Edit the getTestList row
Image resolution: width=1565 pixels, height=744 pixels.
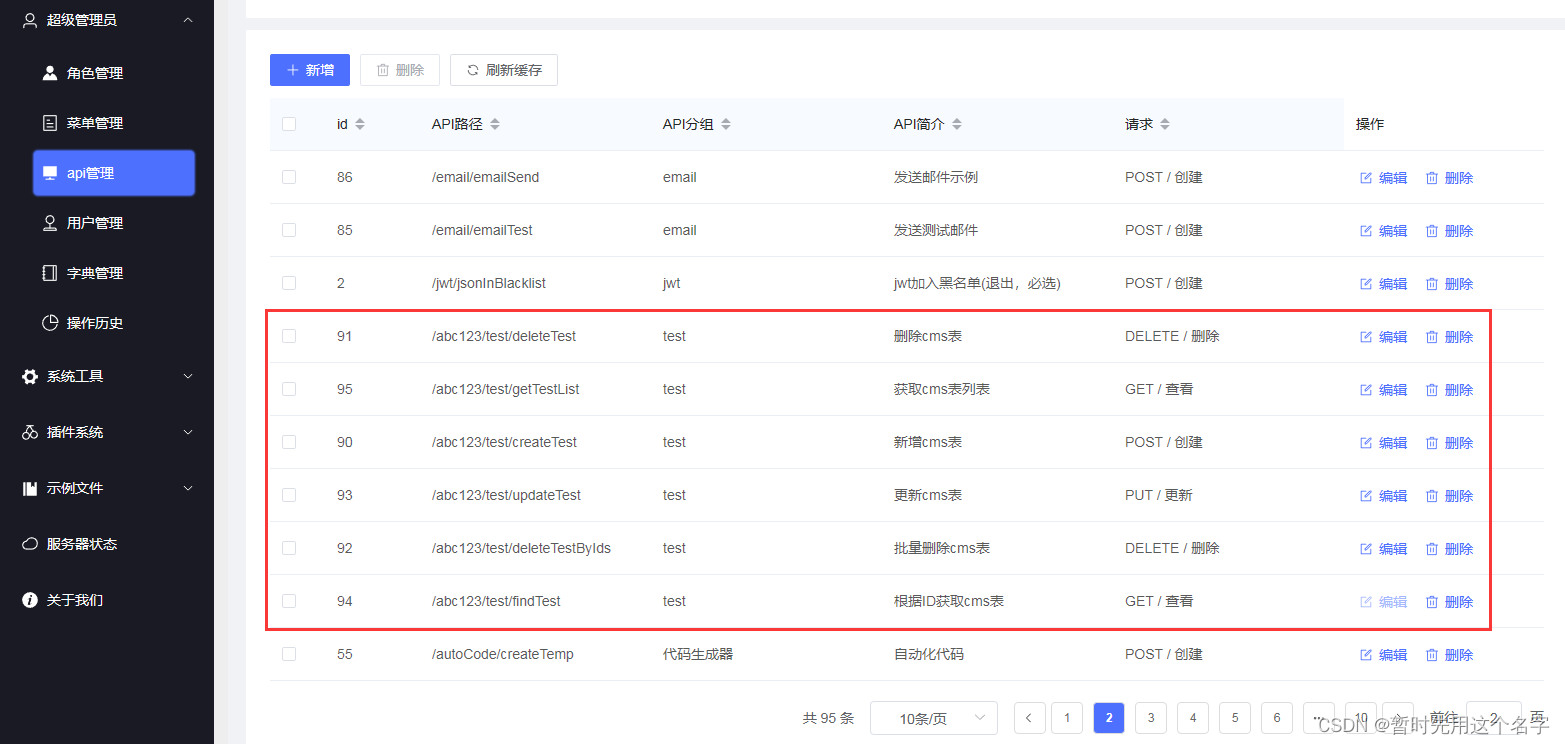[x=1383, y=390]
